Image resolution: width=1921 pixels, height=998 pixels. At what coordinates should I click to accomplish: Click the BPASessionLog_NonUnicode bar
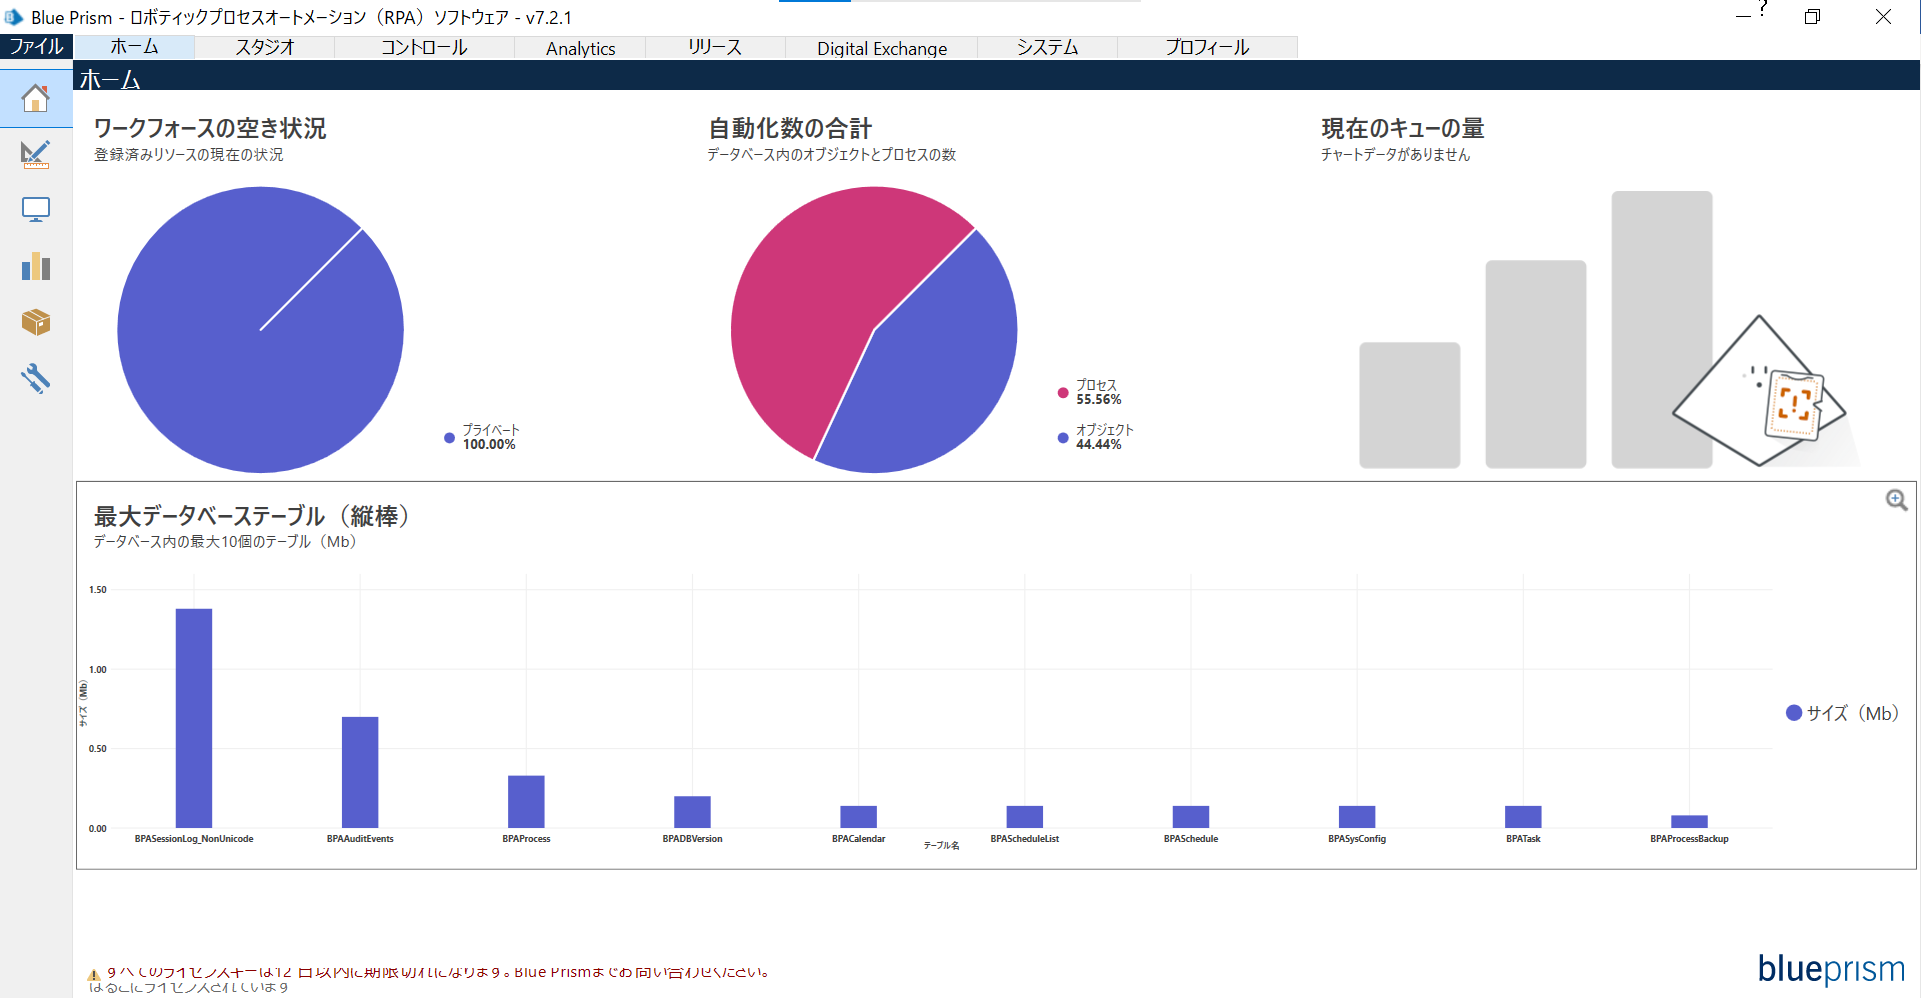[194, 718]
